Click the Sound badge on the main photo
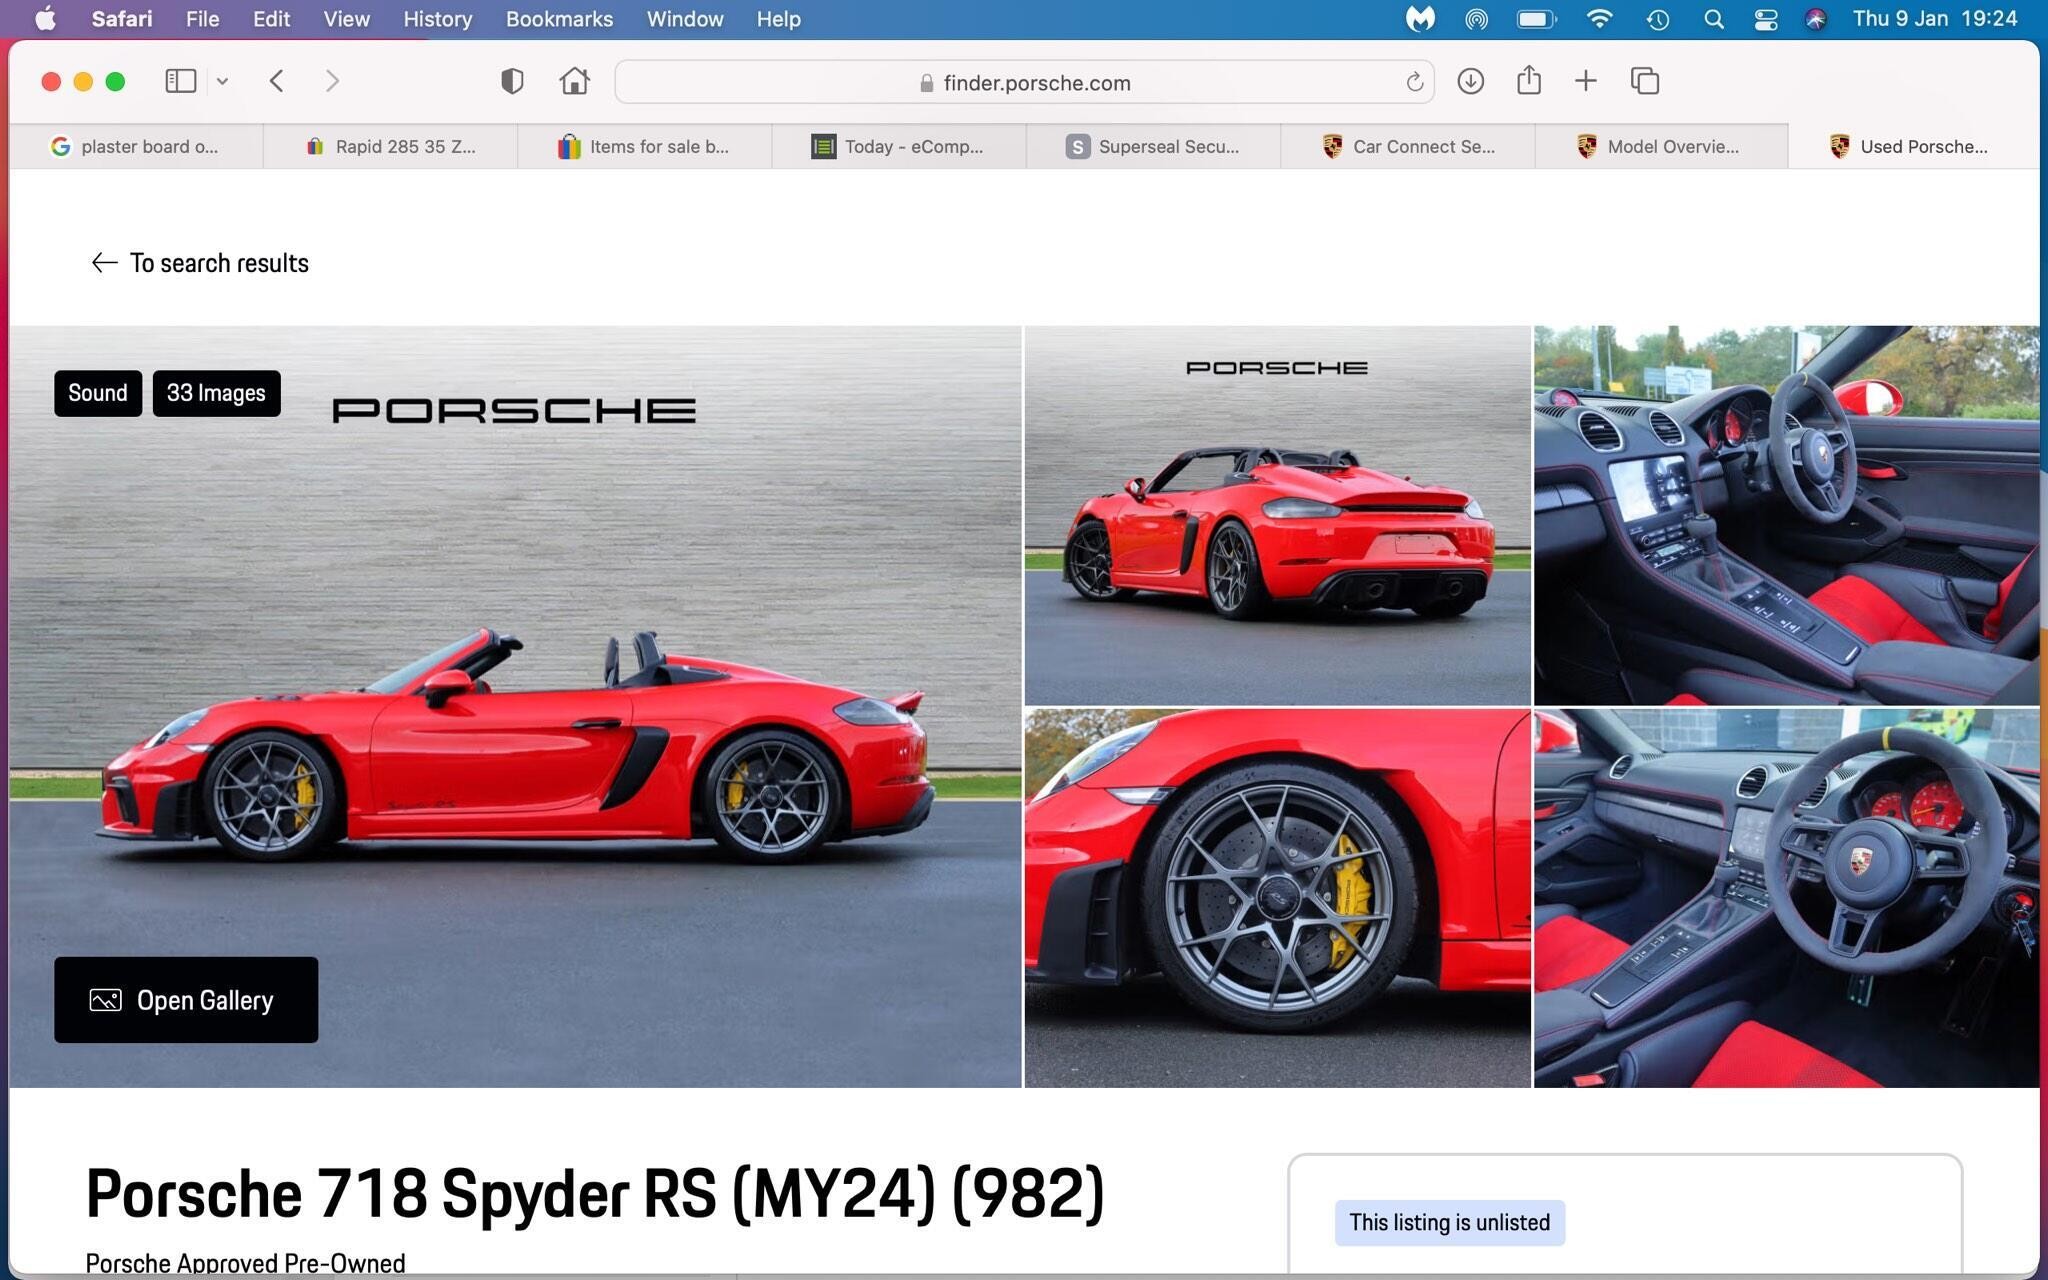 tap(98, 393)
